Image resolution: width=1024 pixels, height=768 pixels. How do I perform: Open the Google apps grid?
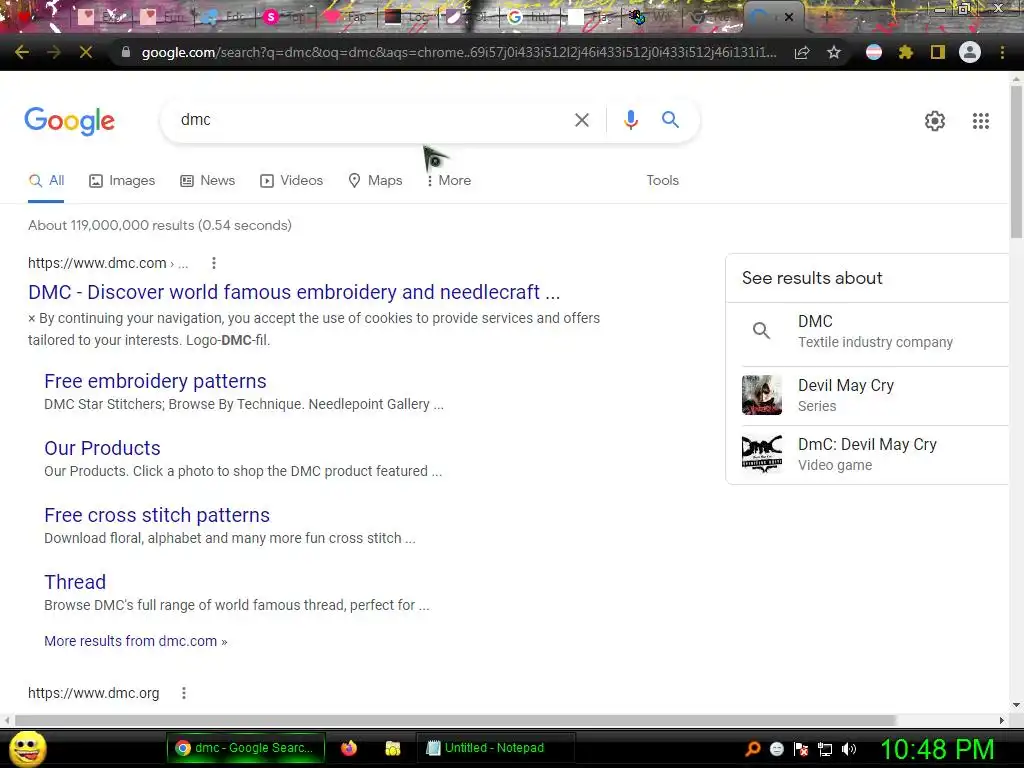click(x=981, y=121)
